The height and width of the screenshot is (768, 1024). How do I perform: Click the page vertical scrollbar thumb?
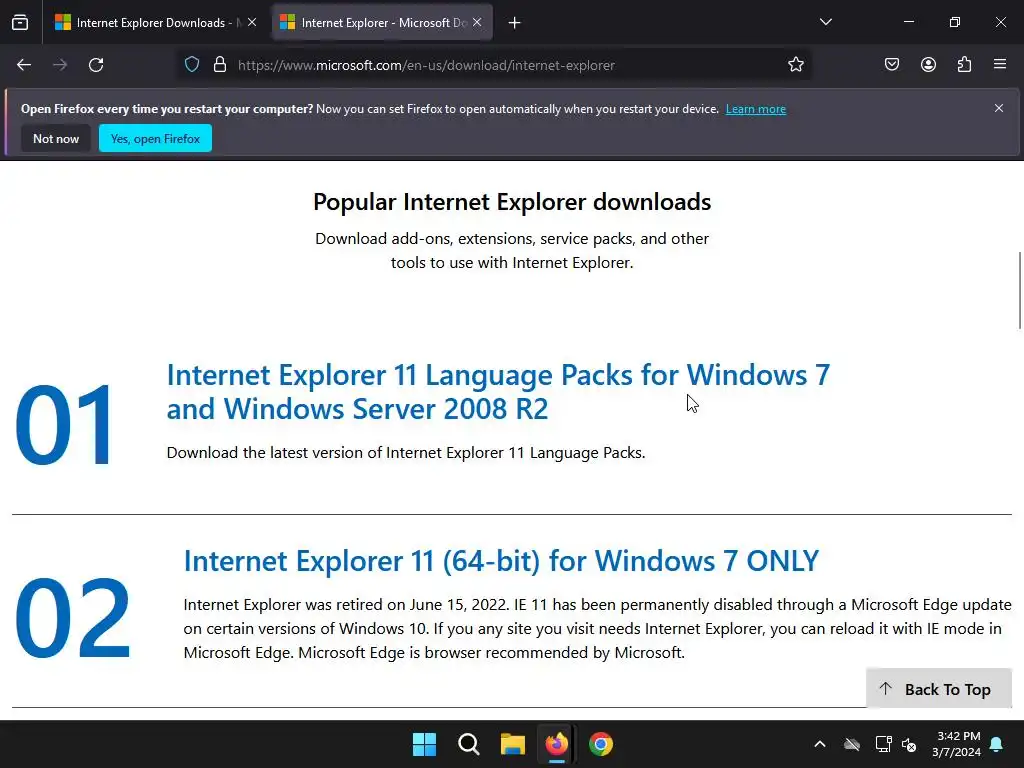tap(1019, 291)
